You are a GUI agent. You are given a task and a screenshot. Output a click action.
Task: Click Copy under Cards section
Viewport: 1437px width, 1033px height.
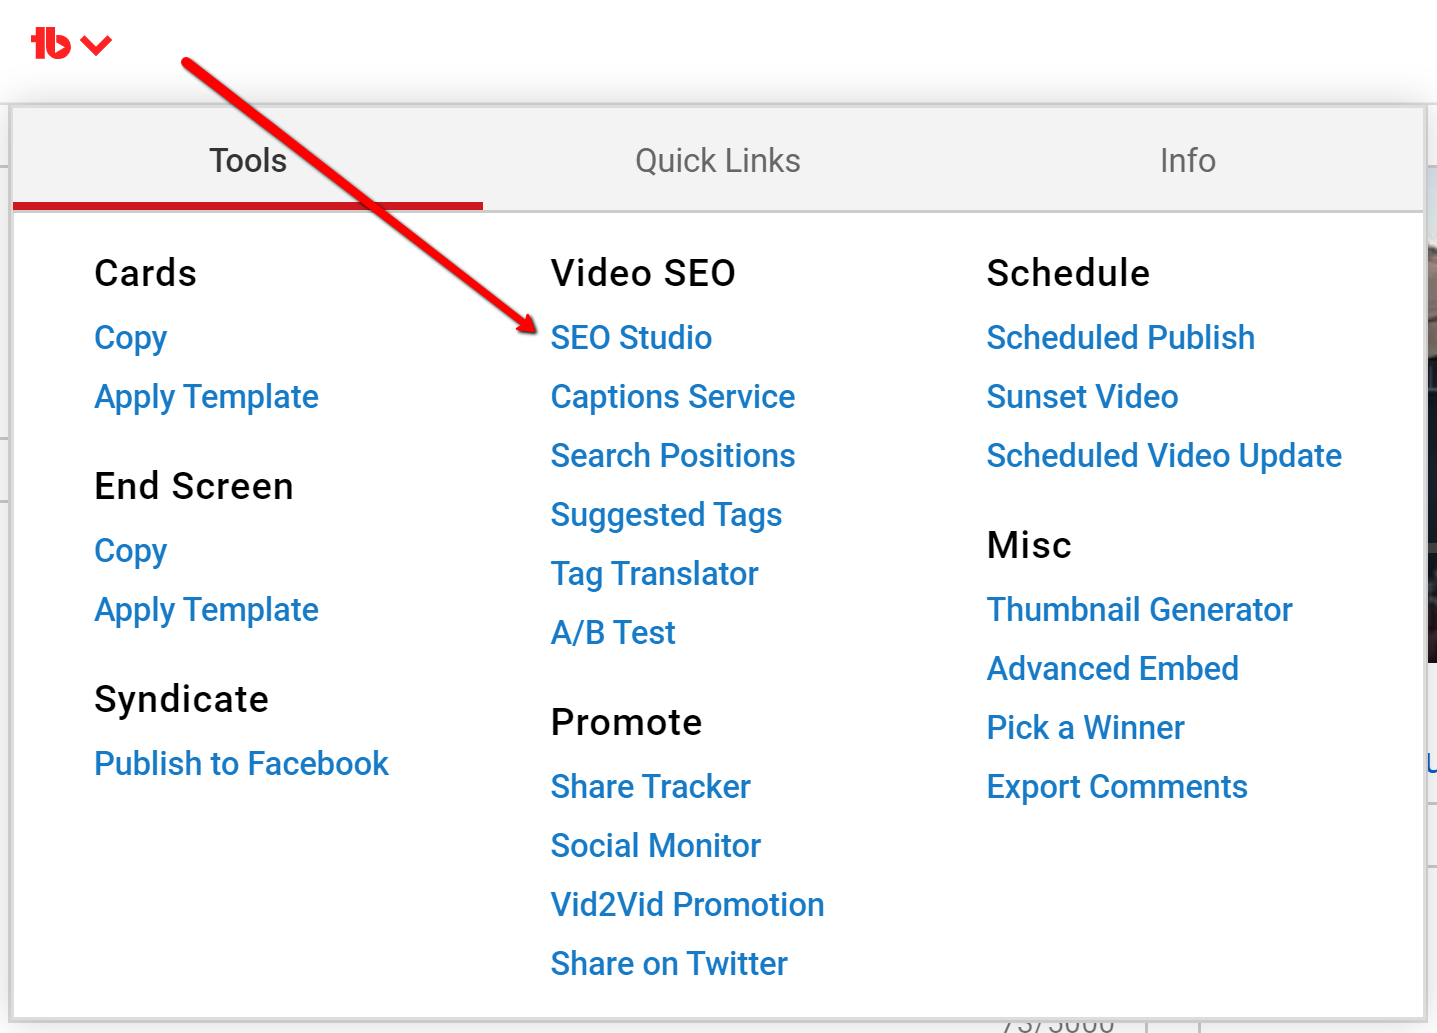(x=130, y=338)
